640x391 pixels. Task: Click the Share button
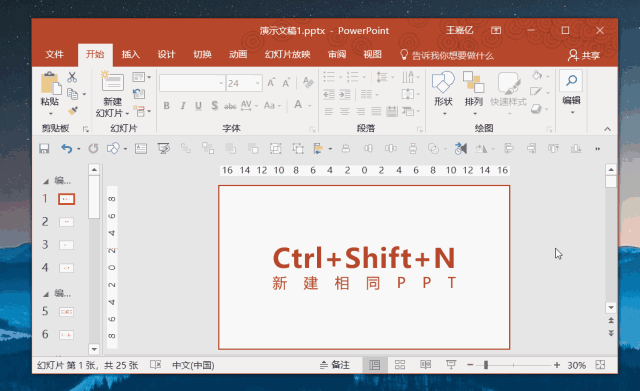coord(584,55)
